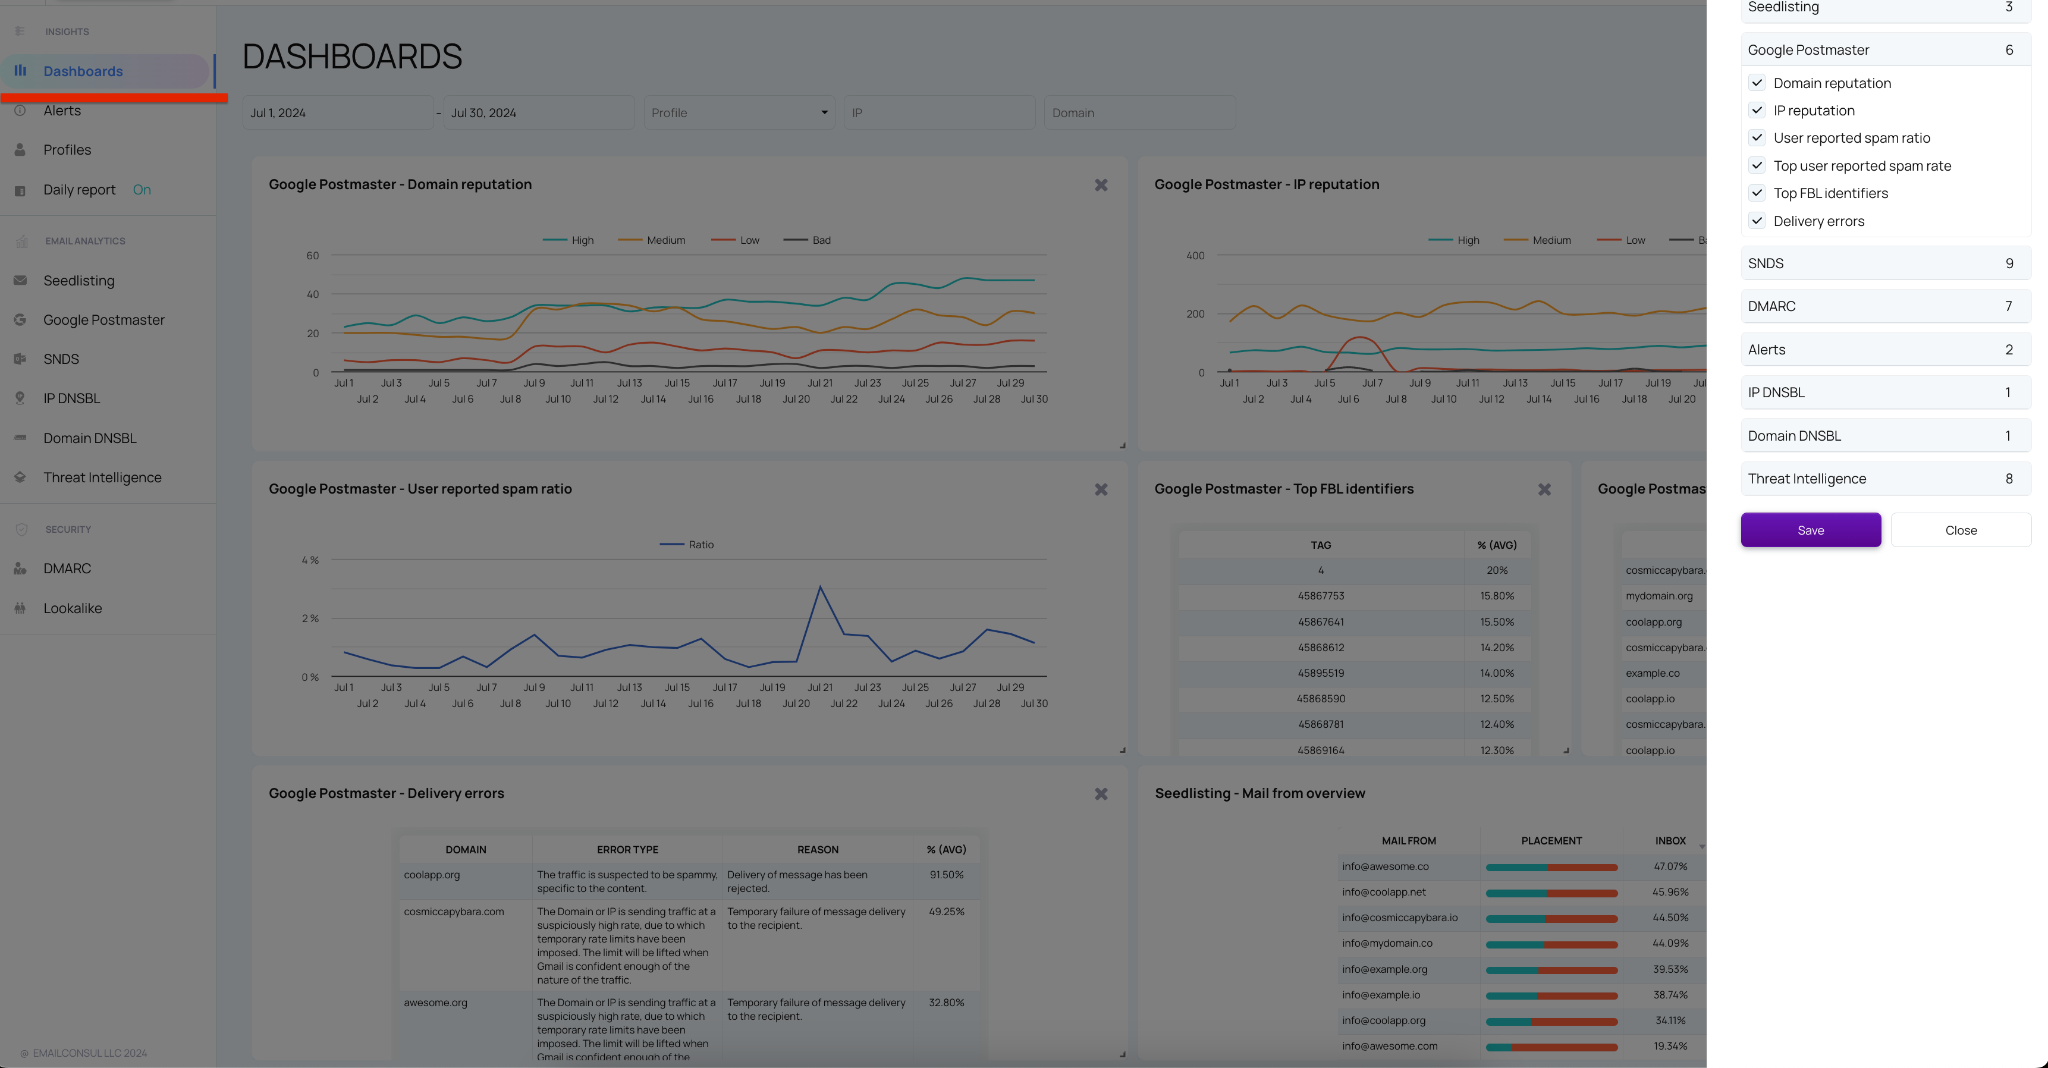This screenshot has width=2048, height=1068.
Task: Toggle High series in Domain reputation legend
Action: tap(568, 241)
